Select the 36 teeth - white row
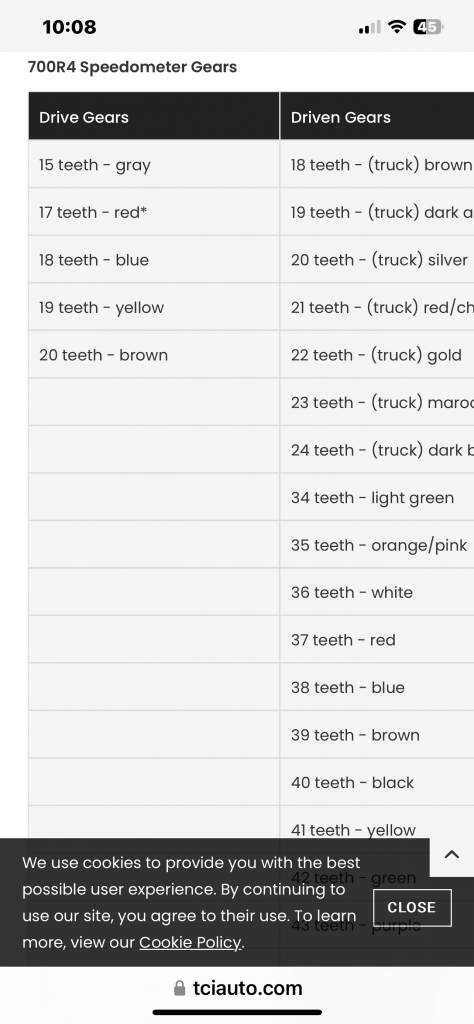The image size is (474, 1024). pyautogui.click(x=377, y=592)
